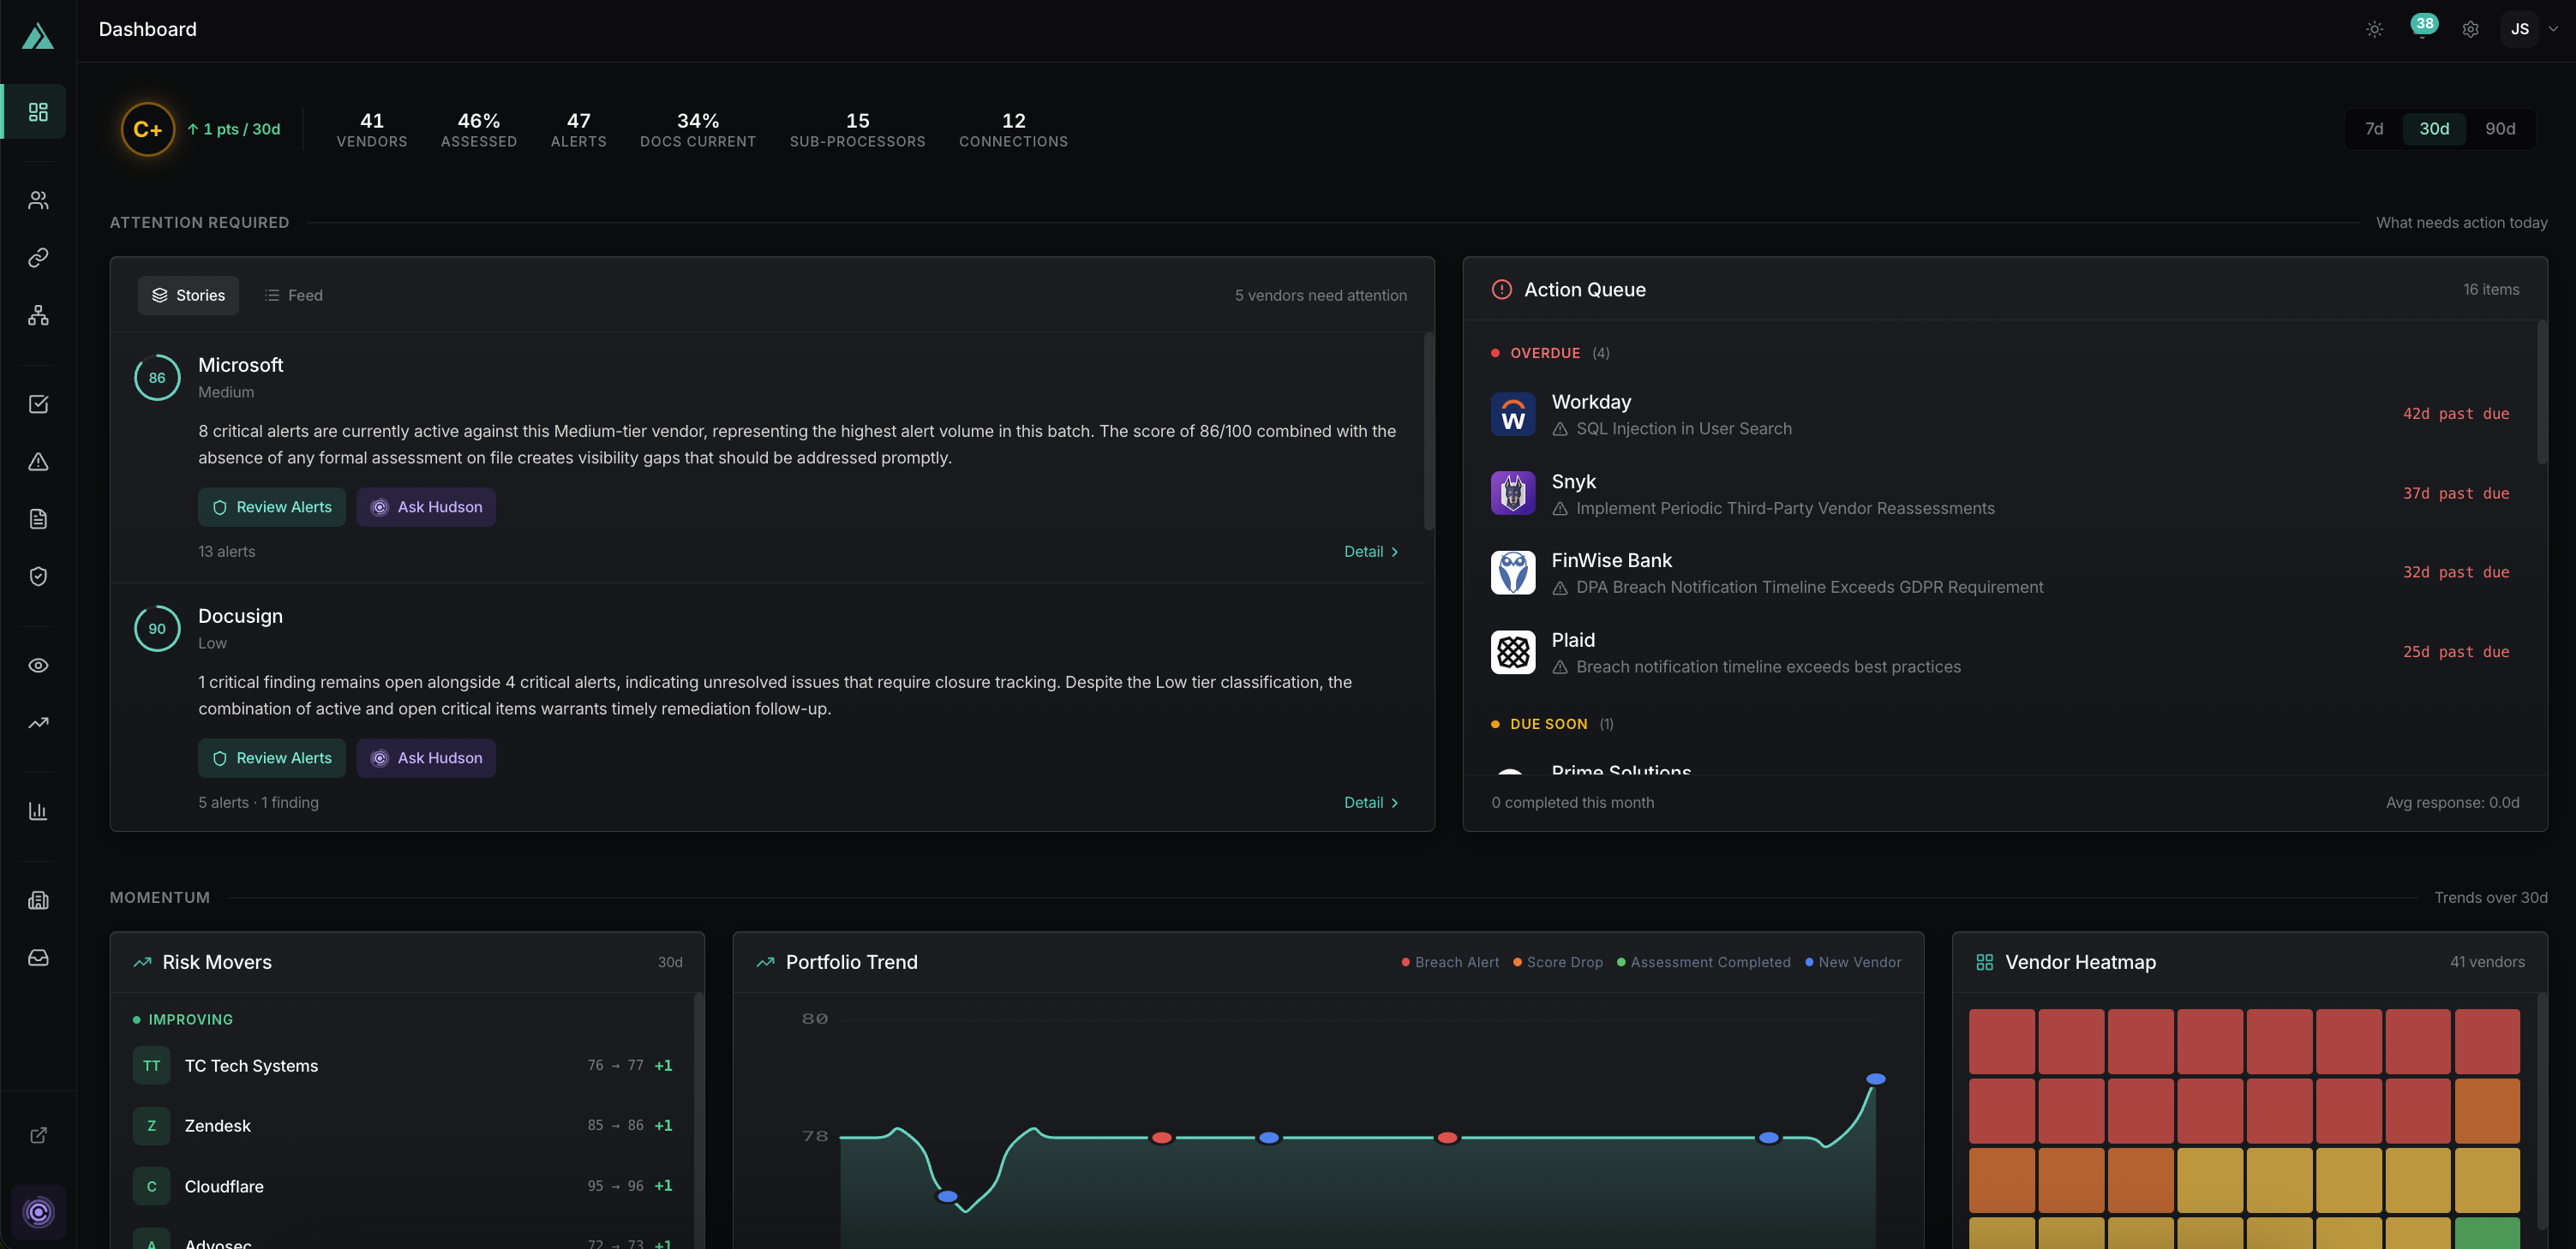Click the 47 Alerts stat
Viewport: 2576px width, 1249px height.
578,129
